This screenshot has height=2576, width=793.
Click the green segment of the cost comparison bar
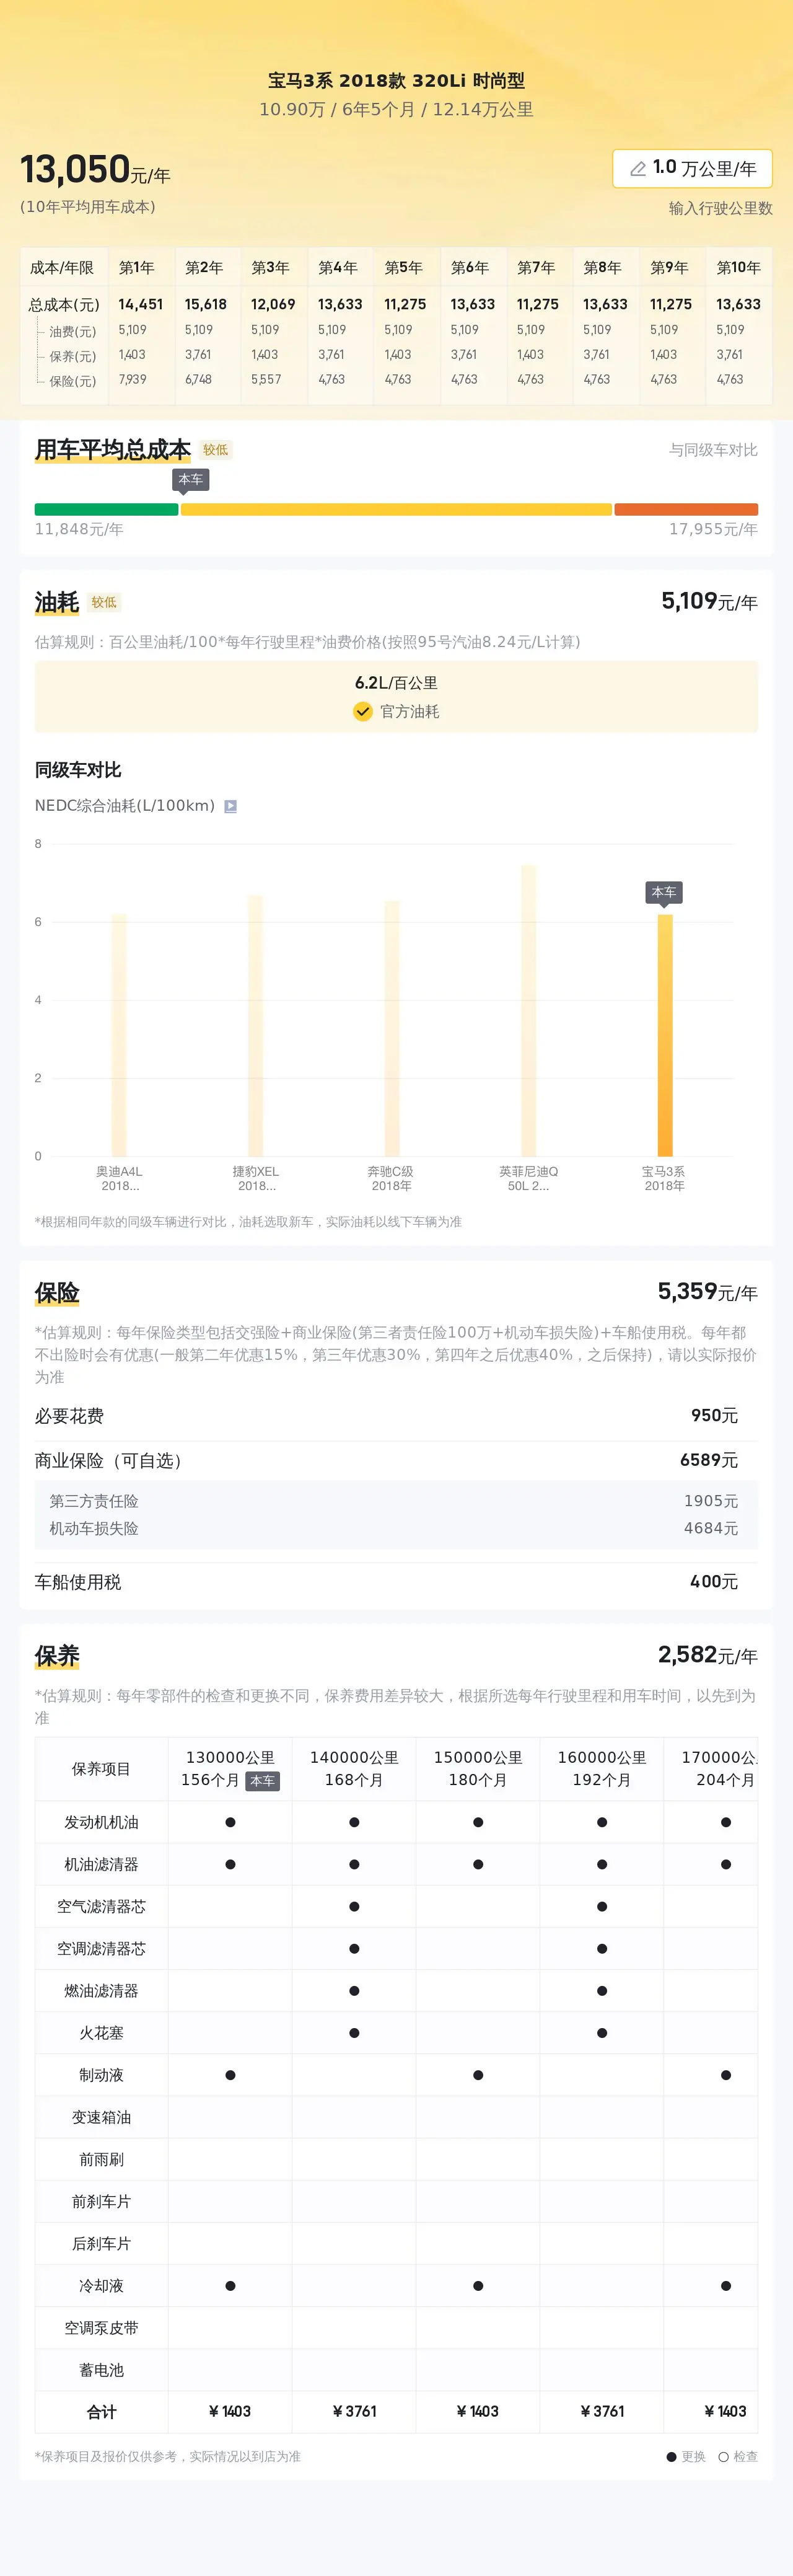tap(106, 509)
